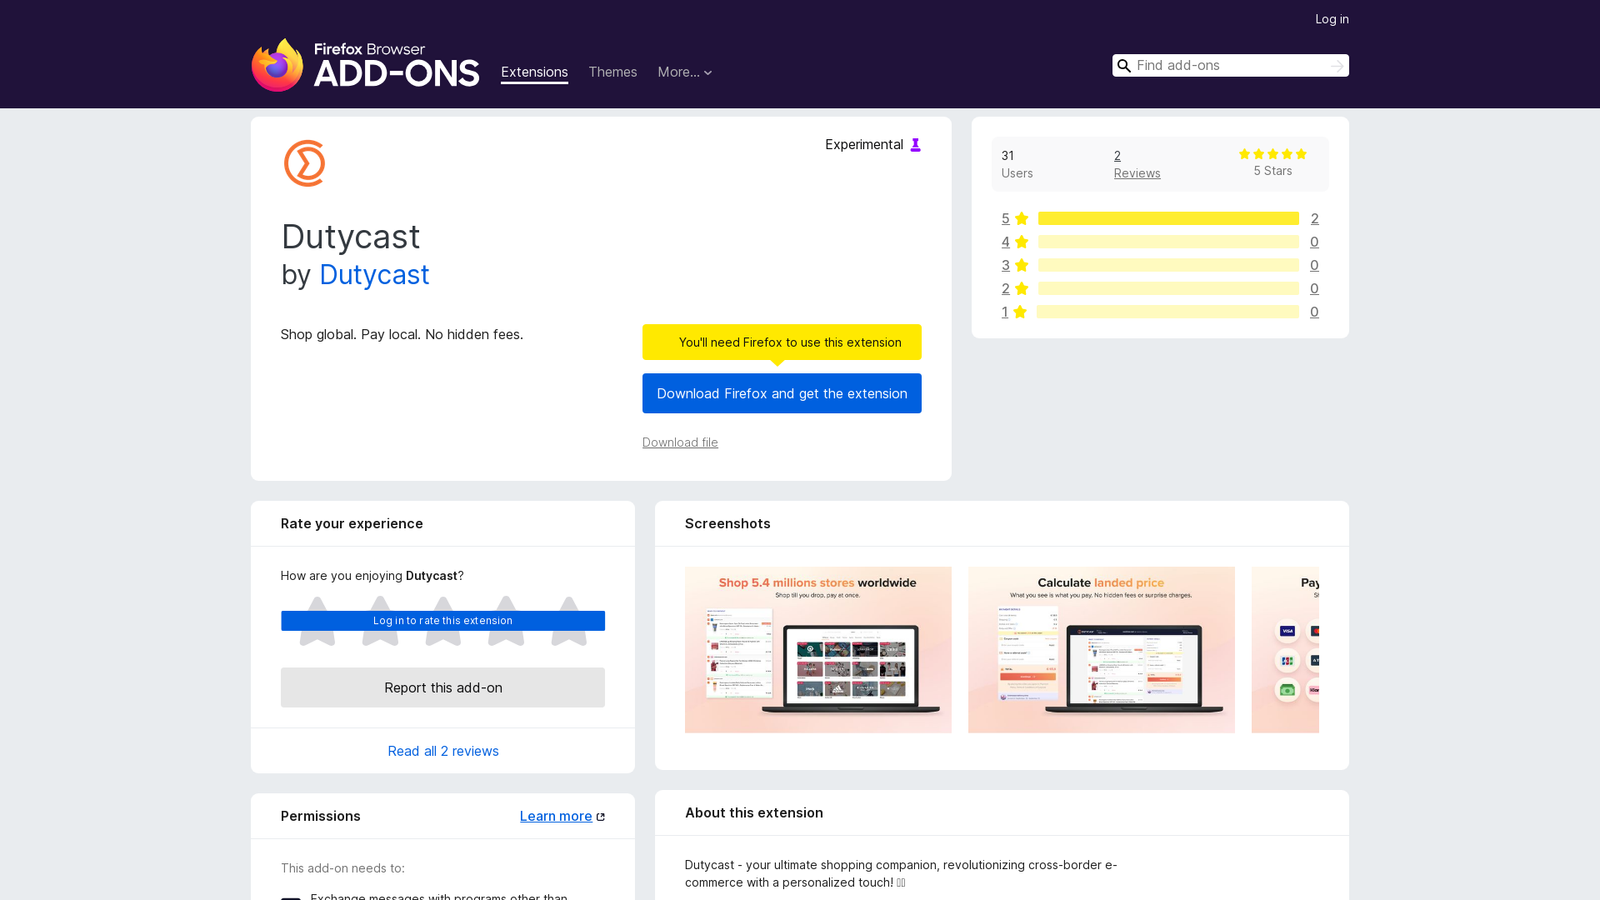Click the count 2 next to 5-star bar

pos(1314,218)
